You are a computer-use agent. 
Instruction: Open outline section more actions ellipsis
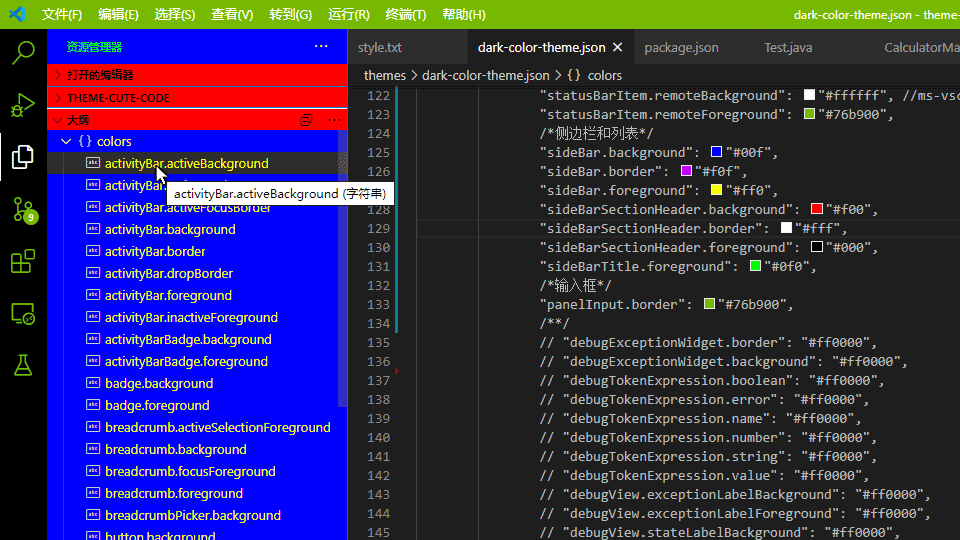click(334, 120)
